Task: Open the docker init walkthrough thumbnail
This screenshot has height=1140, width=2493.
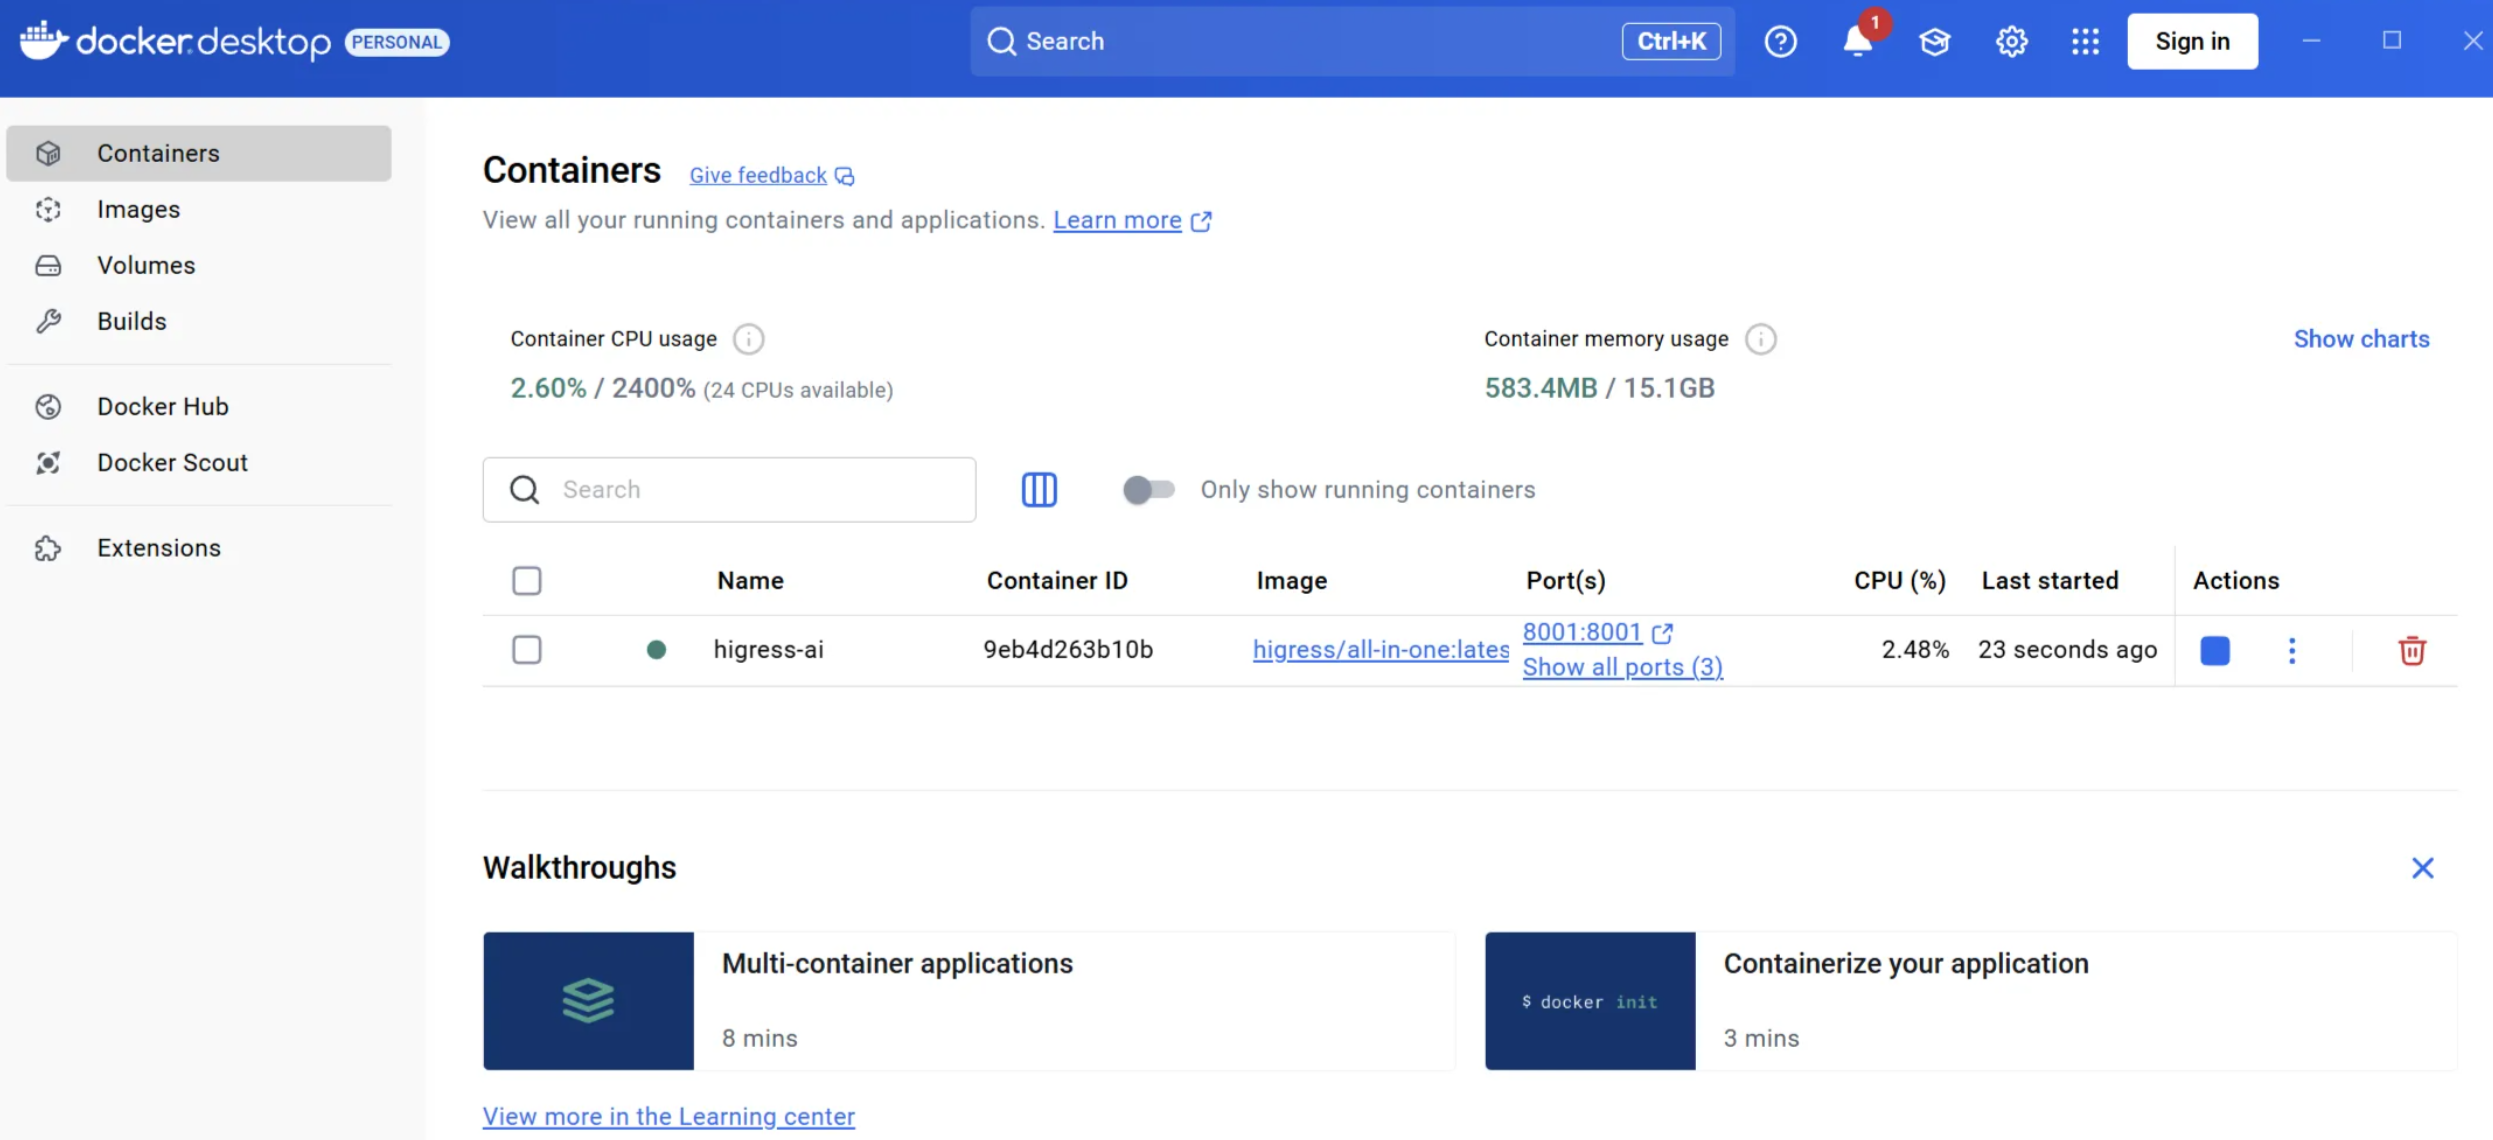Action: (x=1590, y=1001)
